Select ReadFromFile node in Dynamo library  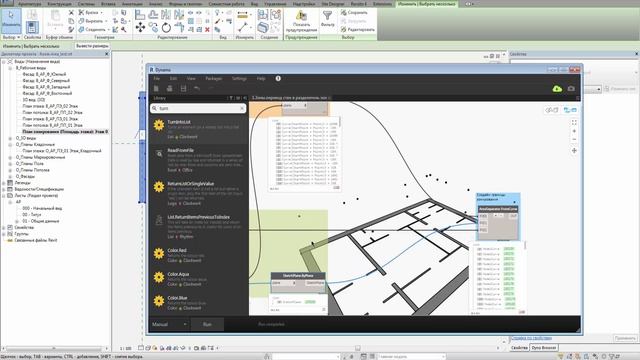pos(199,160)
